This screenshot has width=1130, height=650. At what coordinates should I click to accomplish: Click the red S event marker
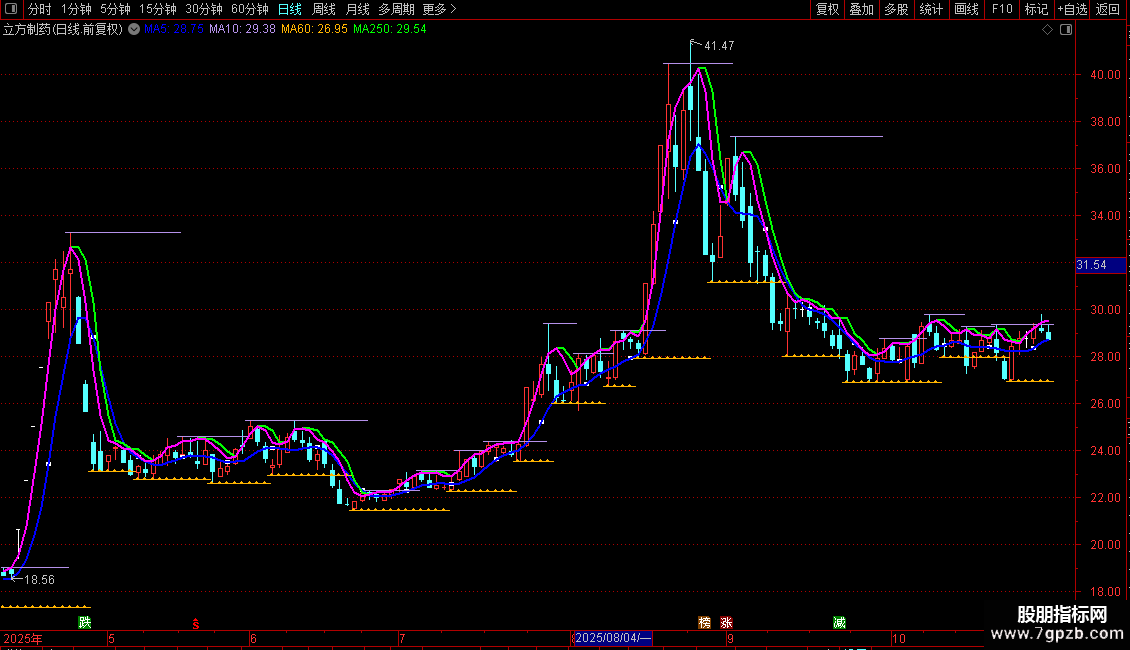pyautogui.click(x=195, y=624)
